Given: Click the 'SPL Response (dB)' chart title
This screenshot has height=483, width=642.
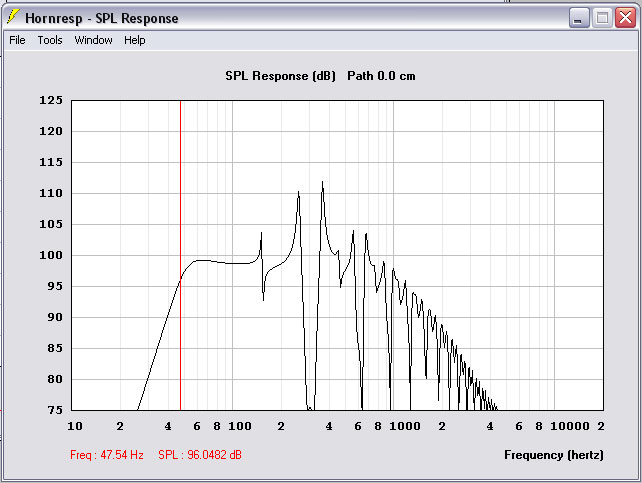Looking at the screenshot, I should pos(280,76).
